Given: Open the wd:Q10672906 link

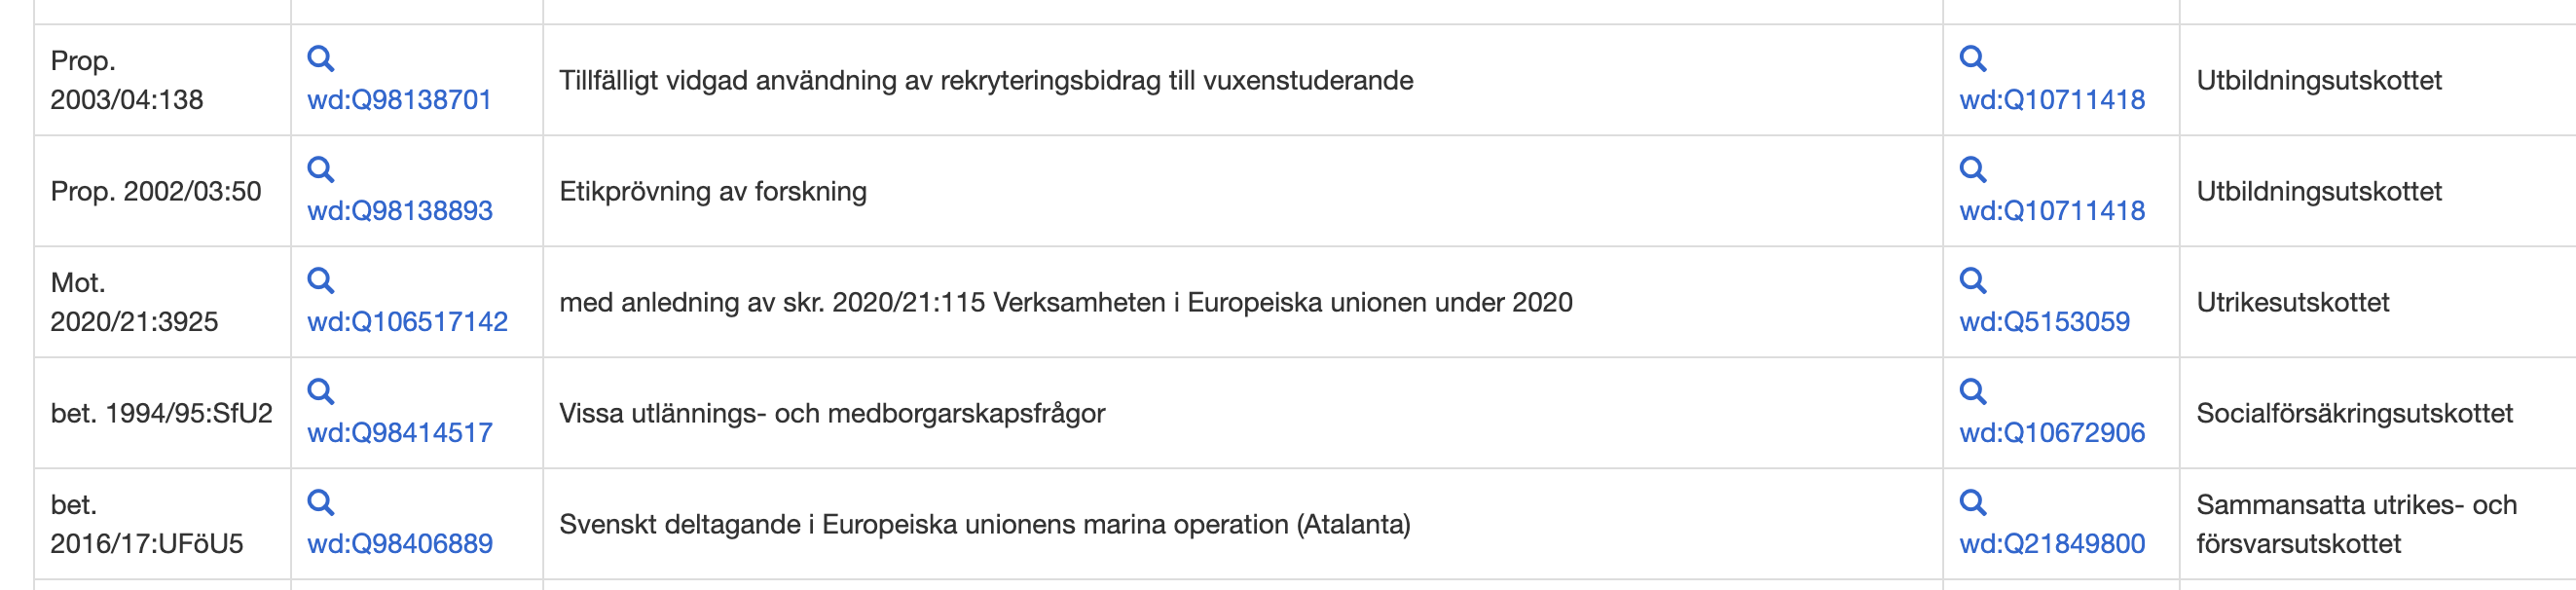Looking at the screenshot, I should pos(2051,433).
